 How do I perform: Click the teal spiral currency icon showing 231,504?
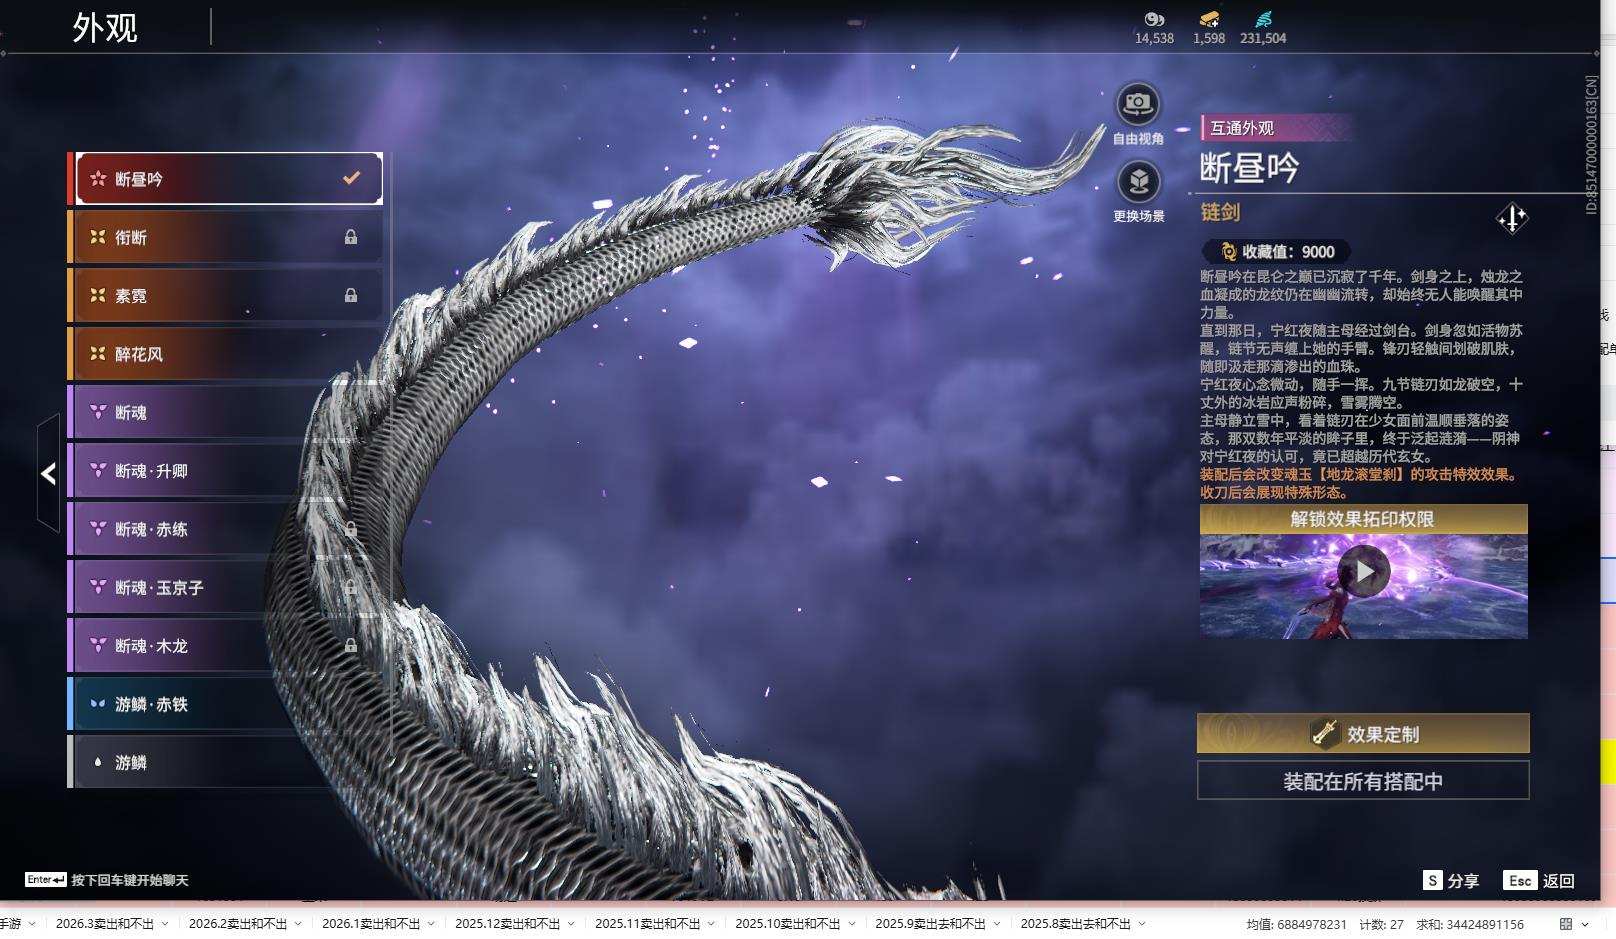pyautogui.click(x=1263, y=18)
